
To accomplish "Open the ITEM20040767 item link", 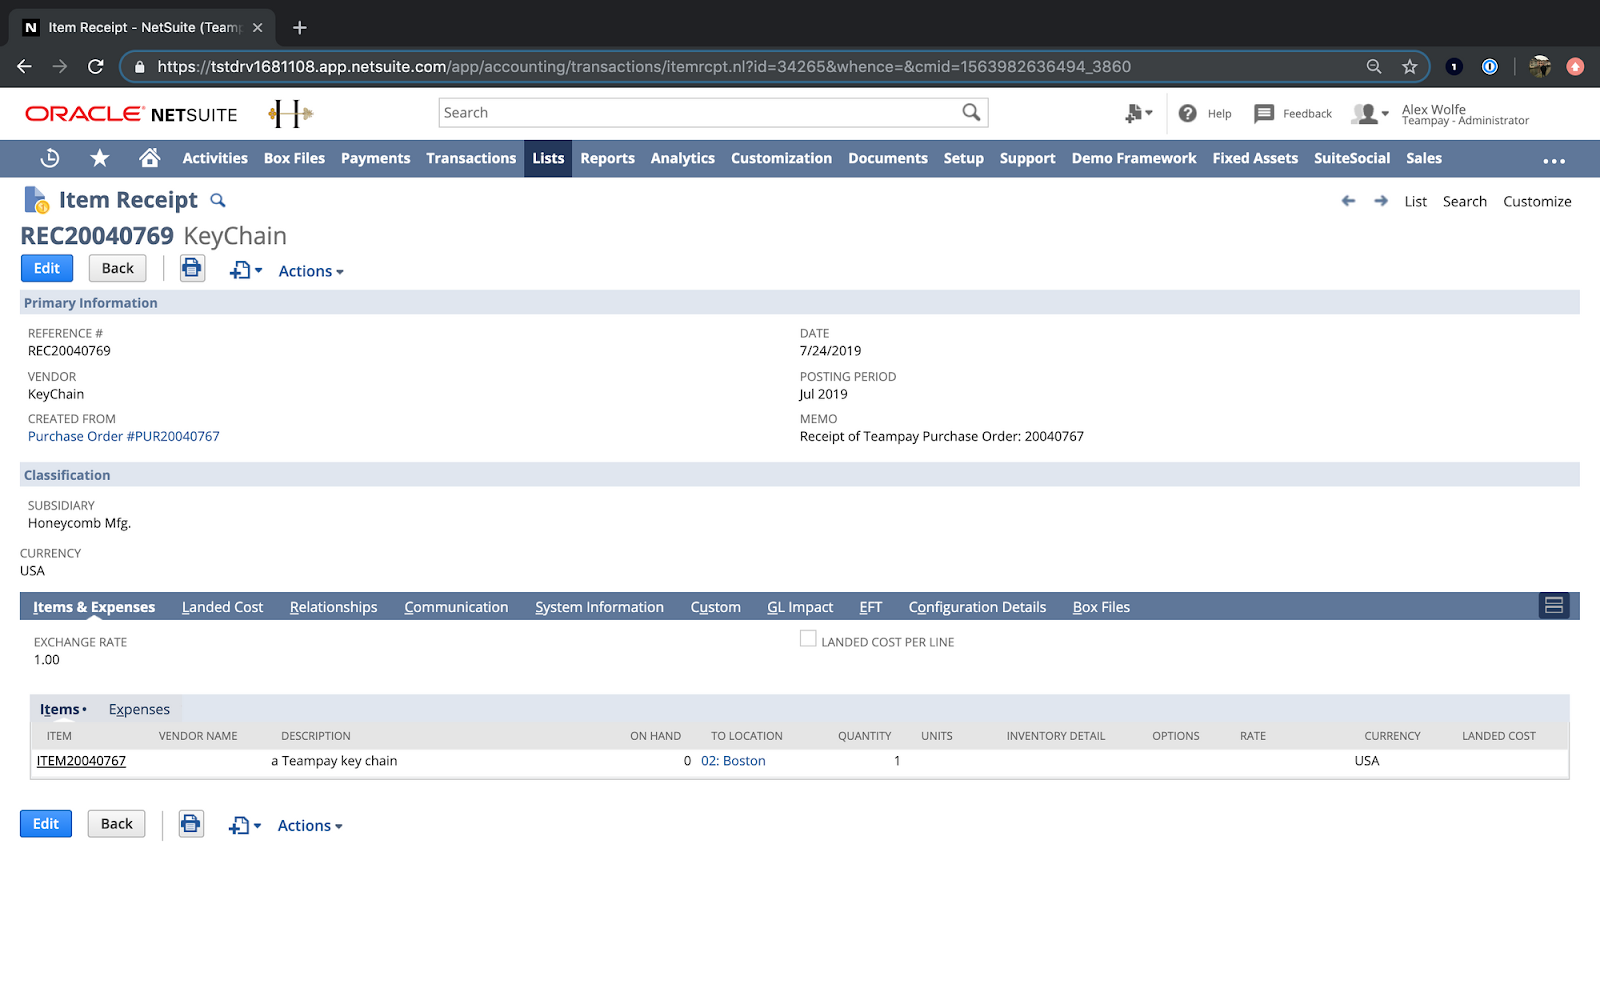I will tap(81, 761).
